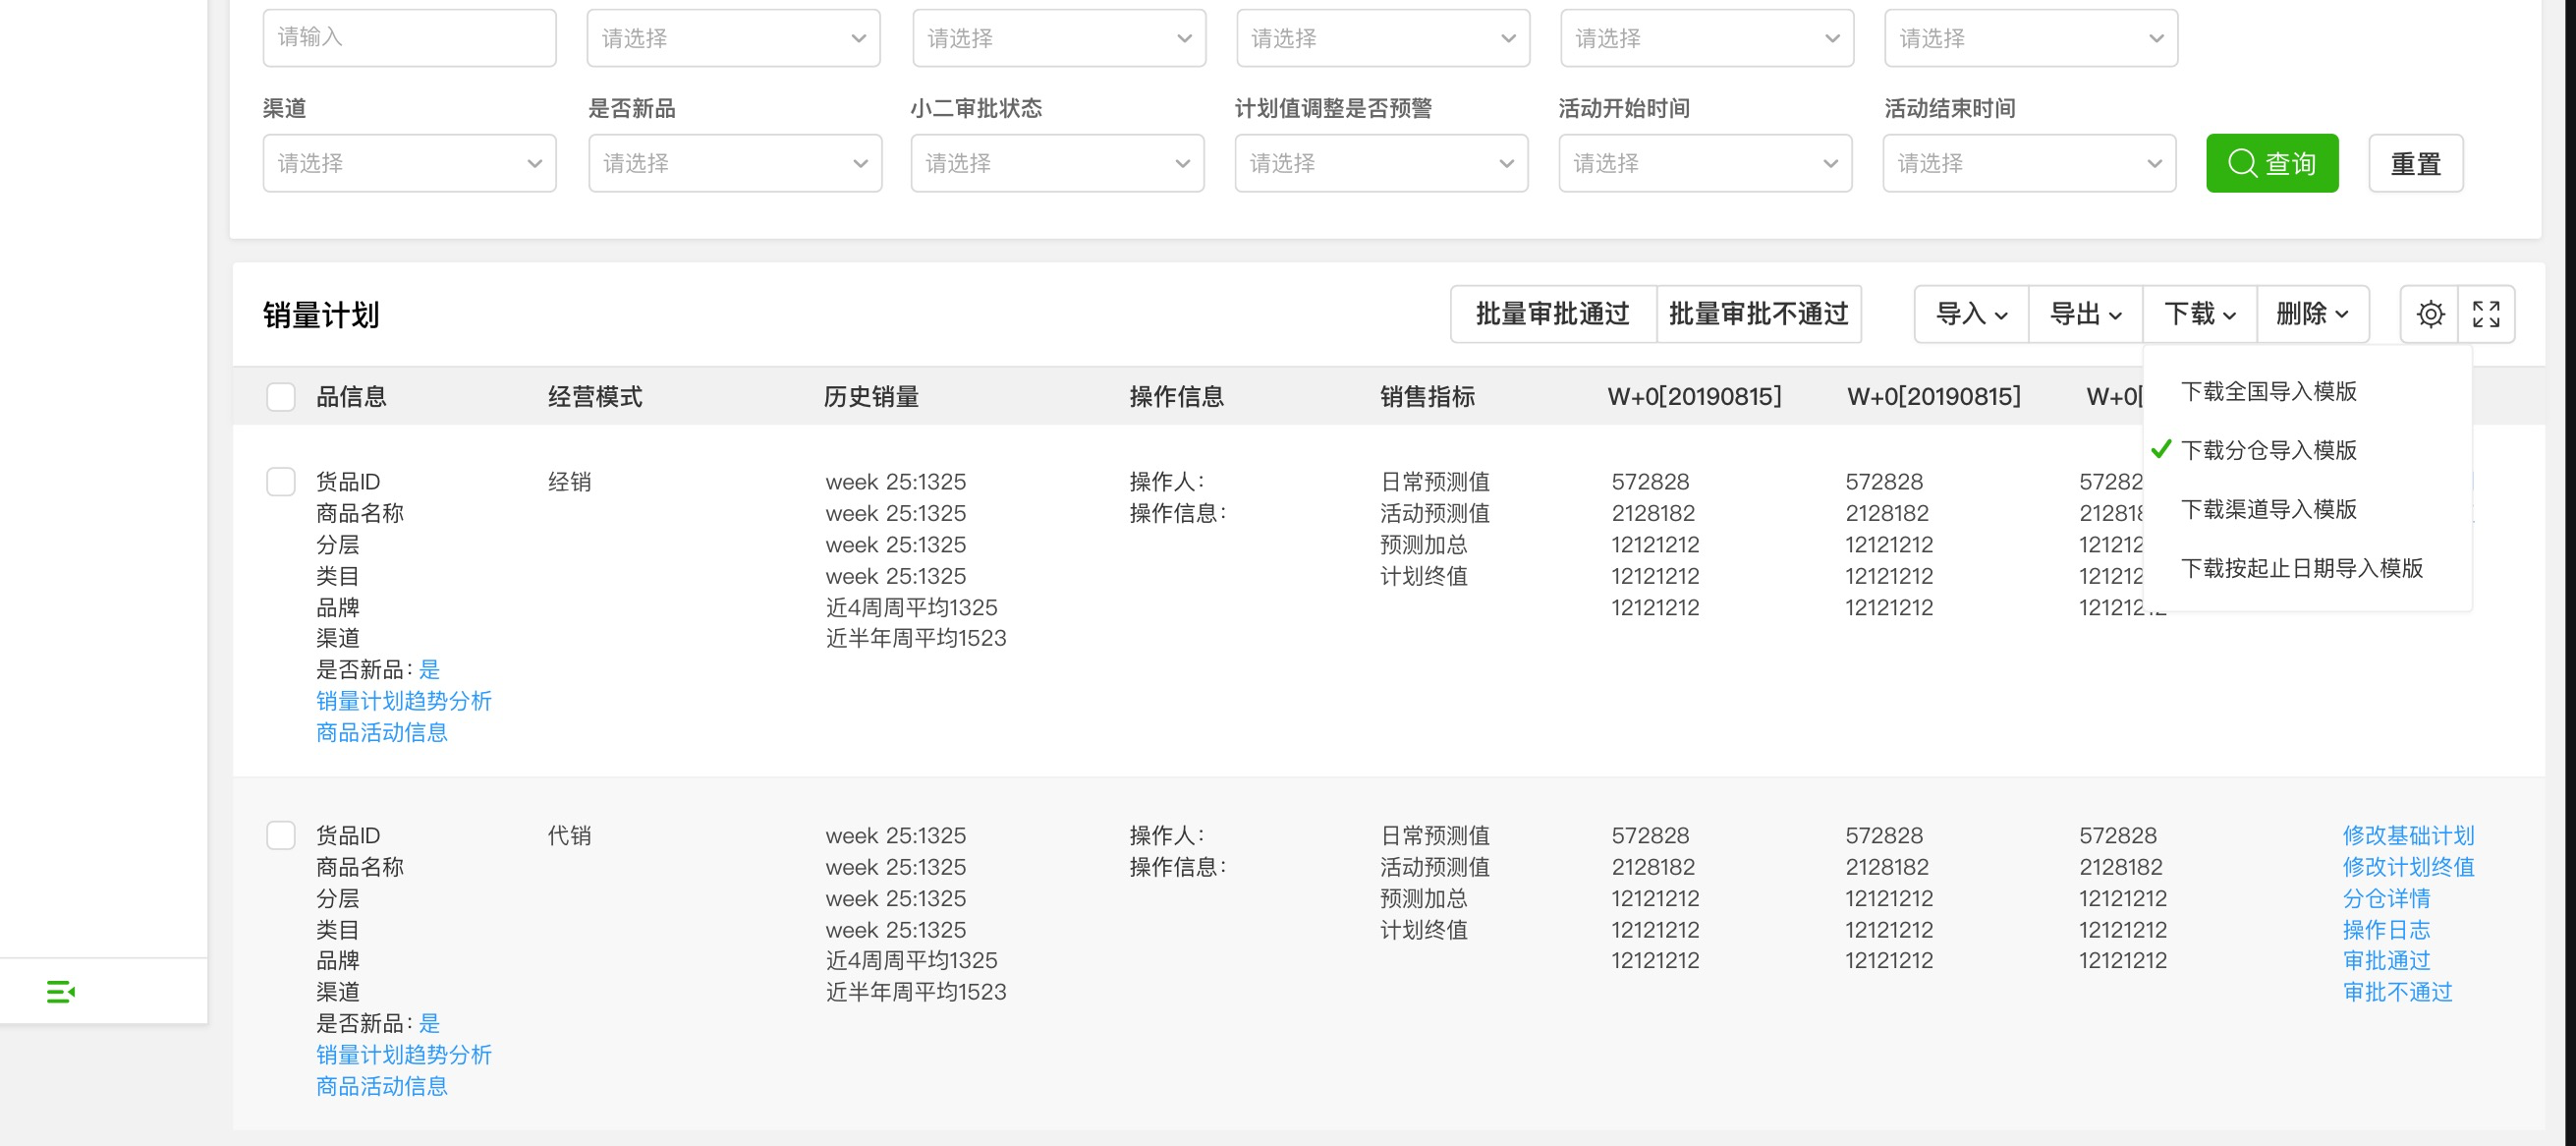Click the 请输入 text input field

[x=409, y=38]
